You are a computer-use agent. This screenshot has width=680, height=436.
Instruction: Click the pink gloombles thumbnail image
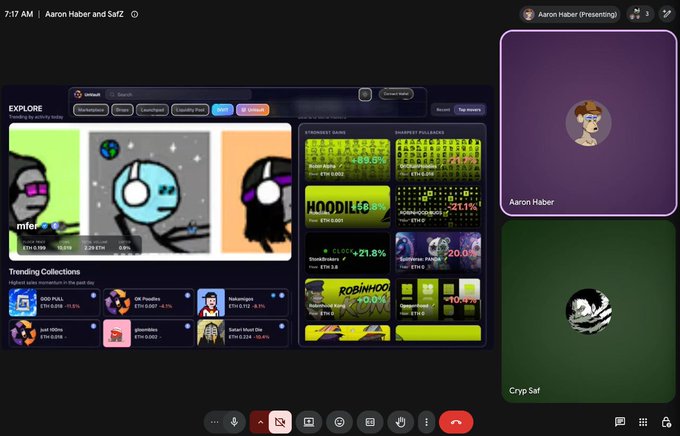tap(117, 333)
